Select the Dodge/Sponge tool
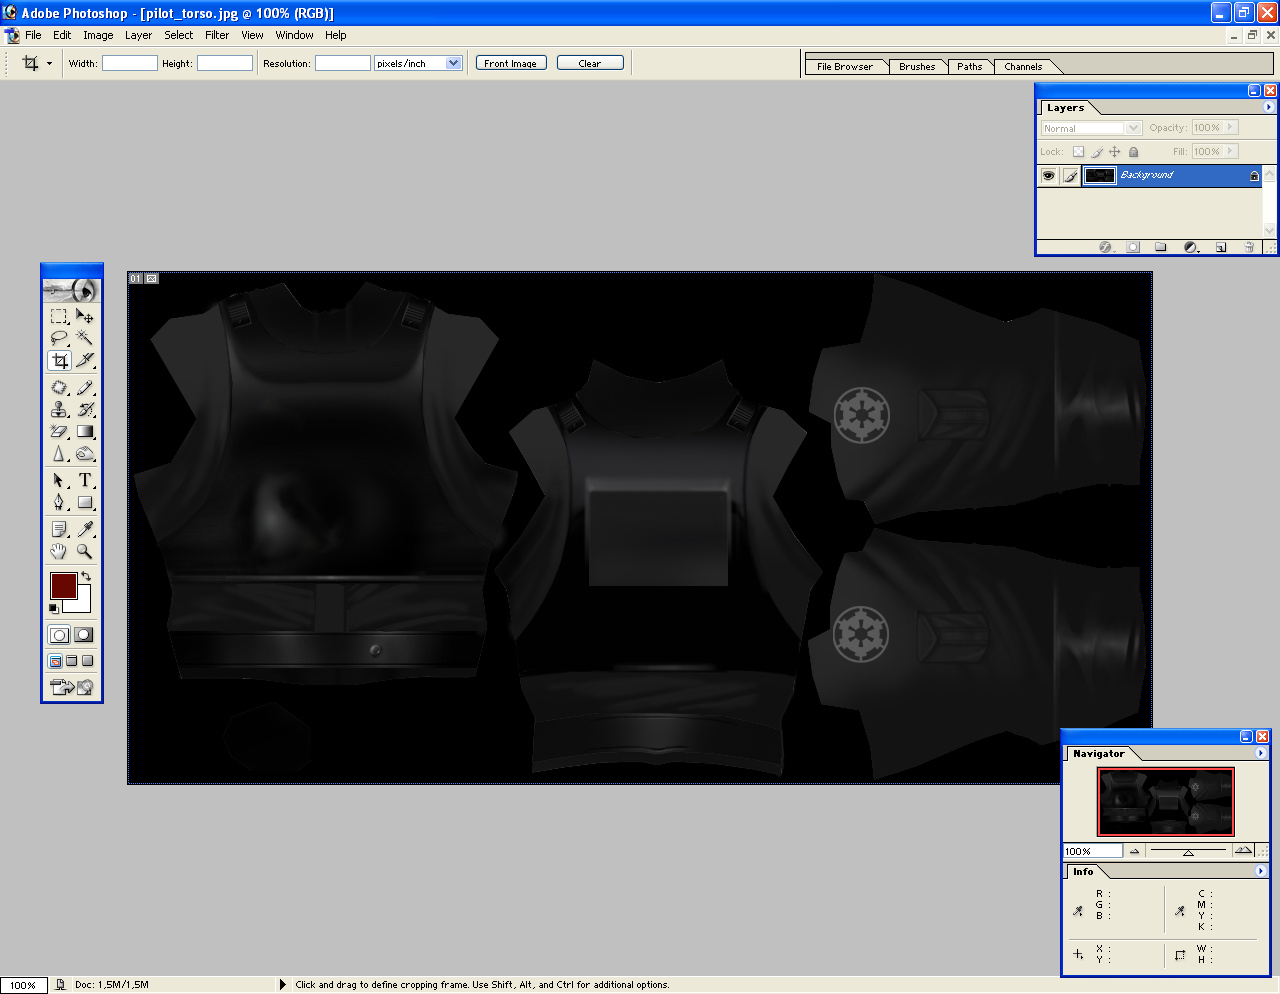The width and height of the screenshot is (1280, 994). click(x=85, y=453)
